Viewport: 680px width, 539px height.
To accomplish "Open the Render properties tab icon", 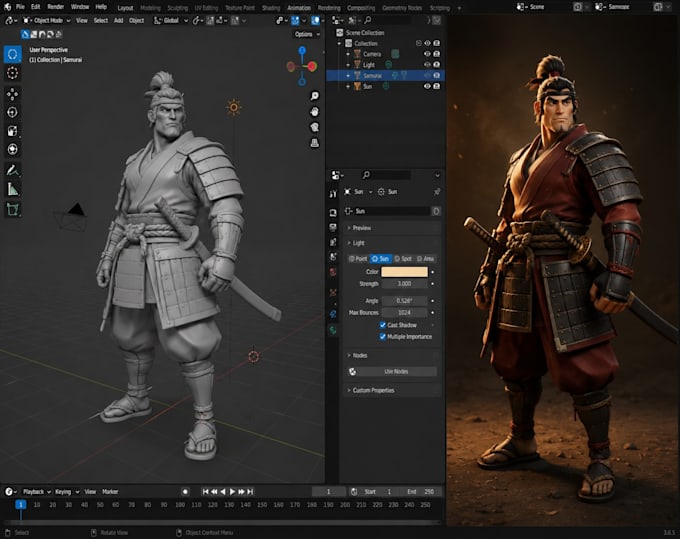I will point(333,212).
